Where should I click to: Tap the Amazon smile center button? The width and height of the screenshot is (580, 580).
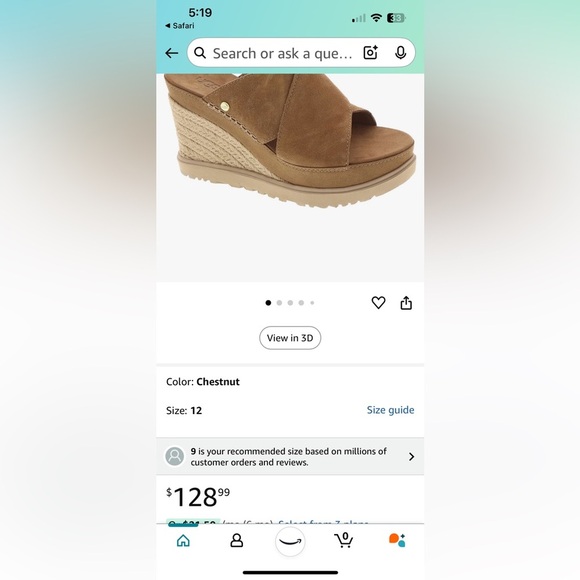tap(290, 542)
